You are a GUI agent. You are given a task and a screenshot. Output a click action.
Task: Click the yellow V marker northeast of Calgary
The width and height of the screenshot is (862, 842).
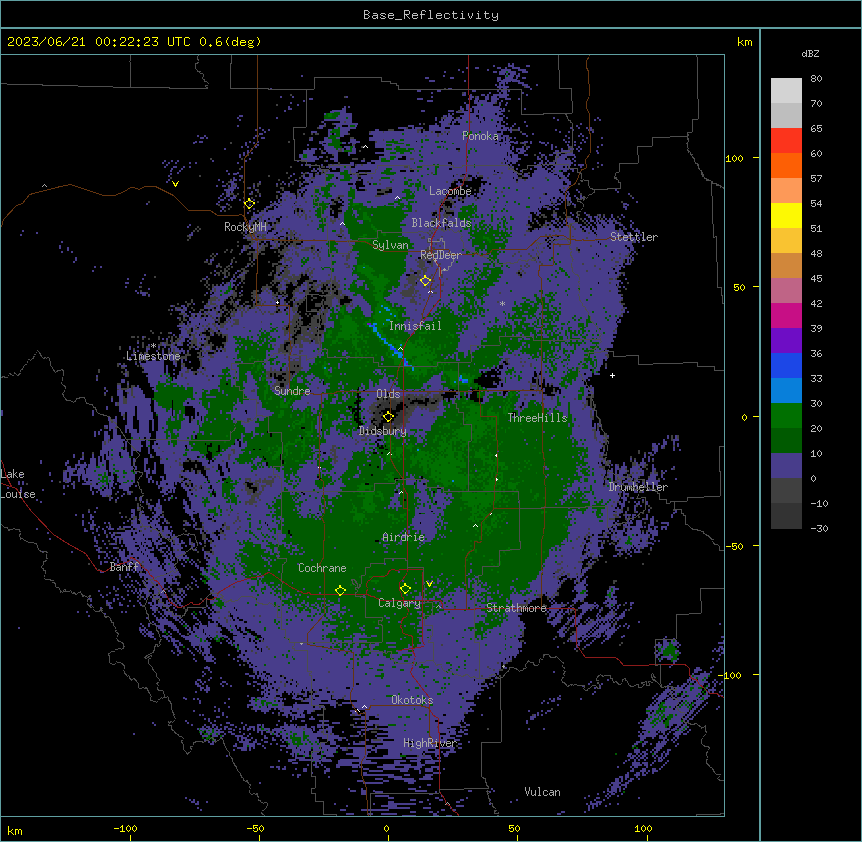click(429, 584)
